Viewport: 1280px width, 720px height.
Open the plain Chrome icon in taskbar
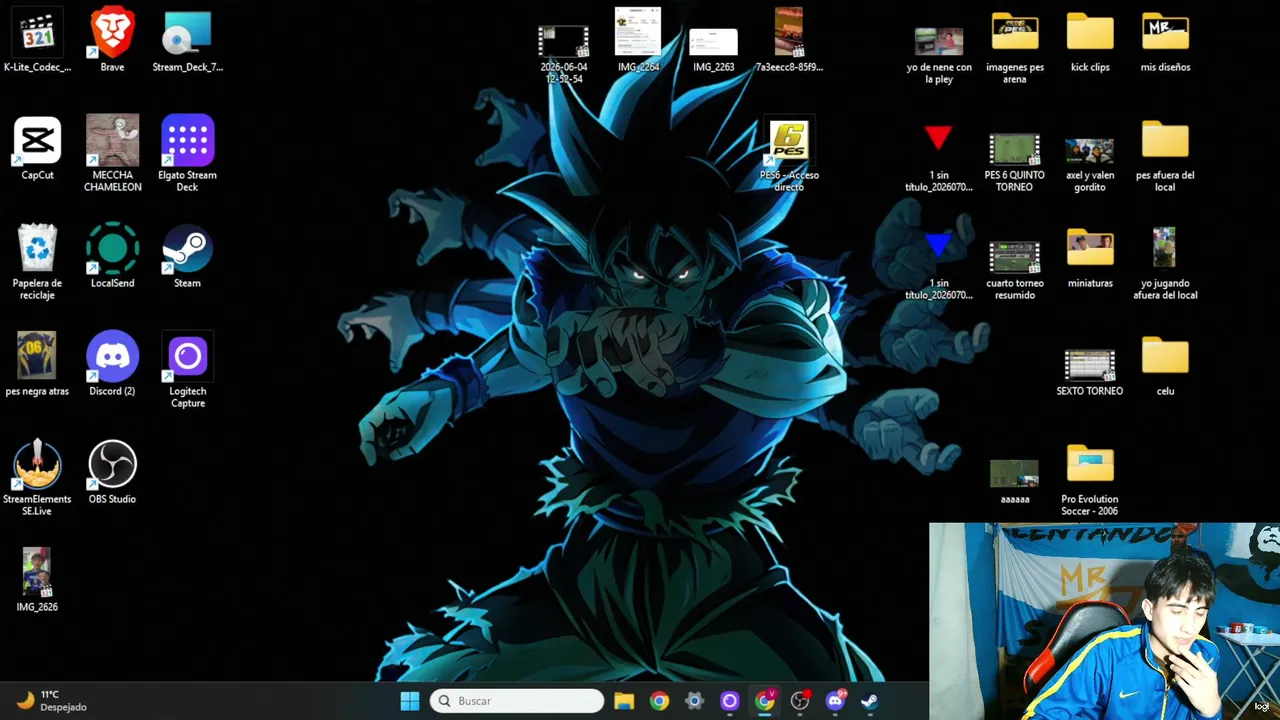point(659,701)
